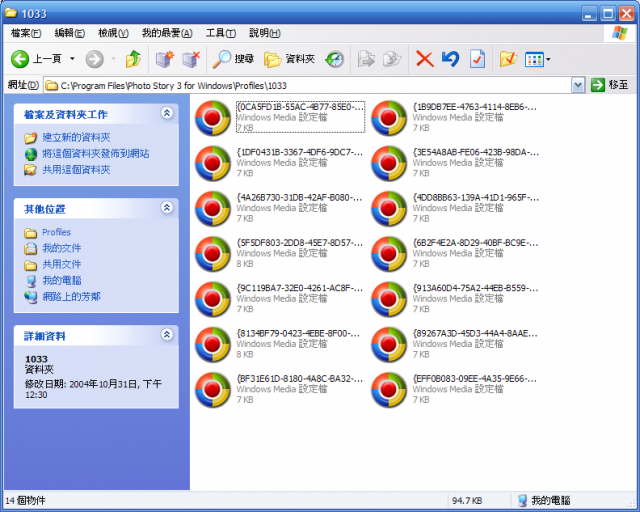Select file icon for {5F5DF803-2DD8-45E7-8D57-...

(x=213, y=254)
